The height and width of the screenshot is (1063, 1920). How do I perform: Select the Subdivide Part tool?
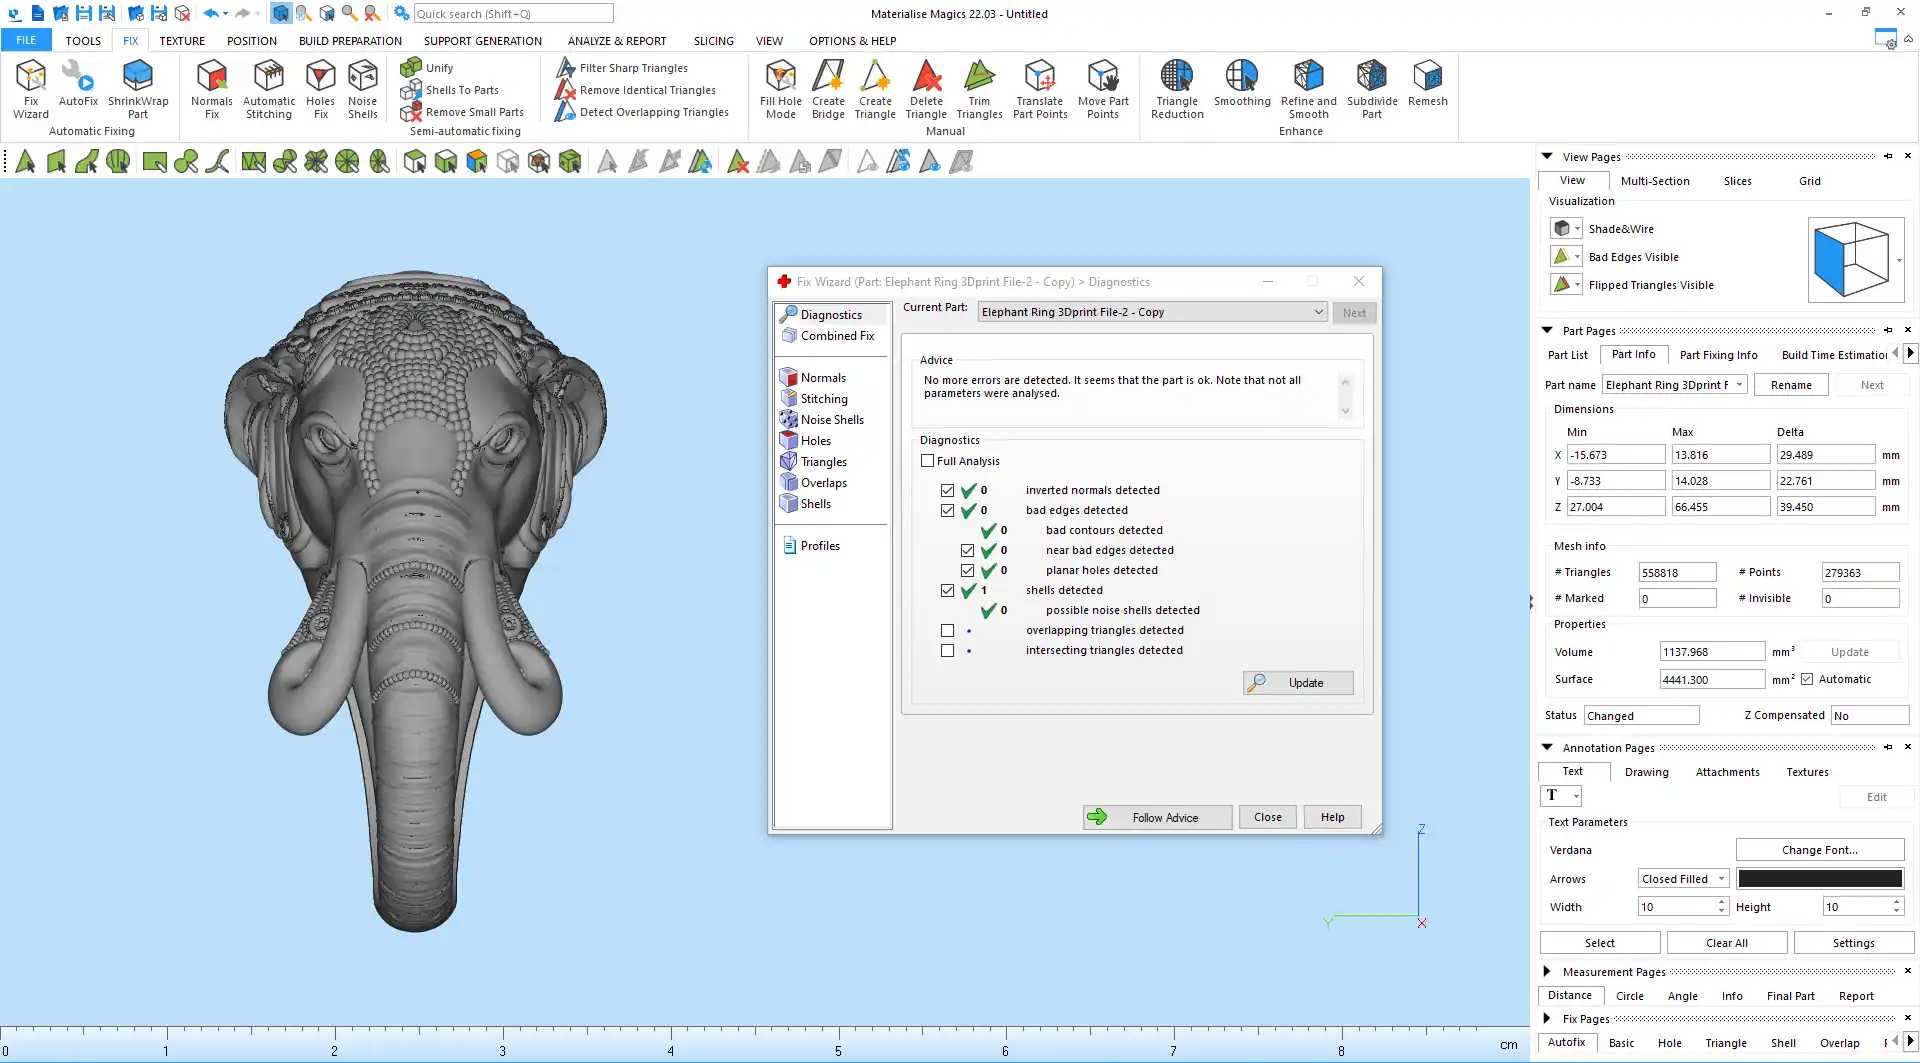coord(1372,89)
